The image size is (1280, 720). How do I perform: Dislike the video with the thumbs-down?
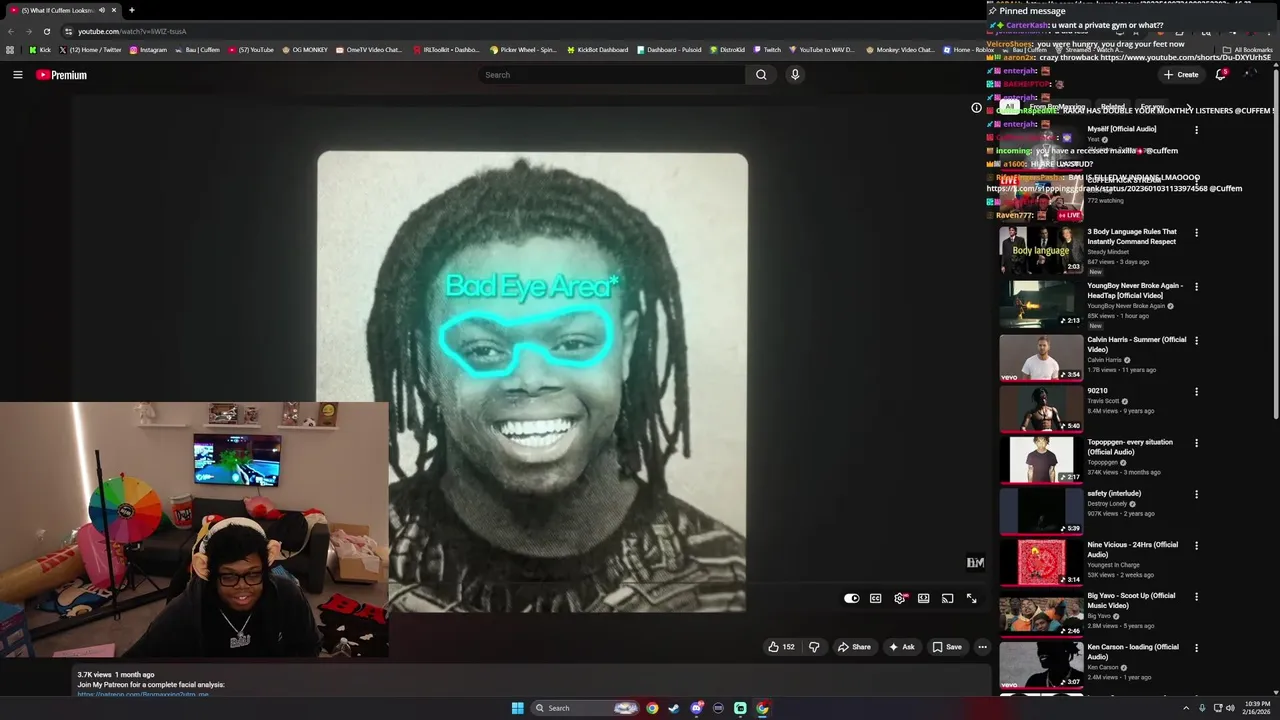click(x=814, y=647)
